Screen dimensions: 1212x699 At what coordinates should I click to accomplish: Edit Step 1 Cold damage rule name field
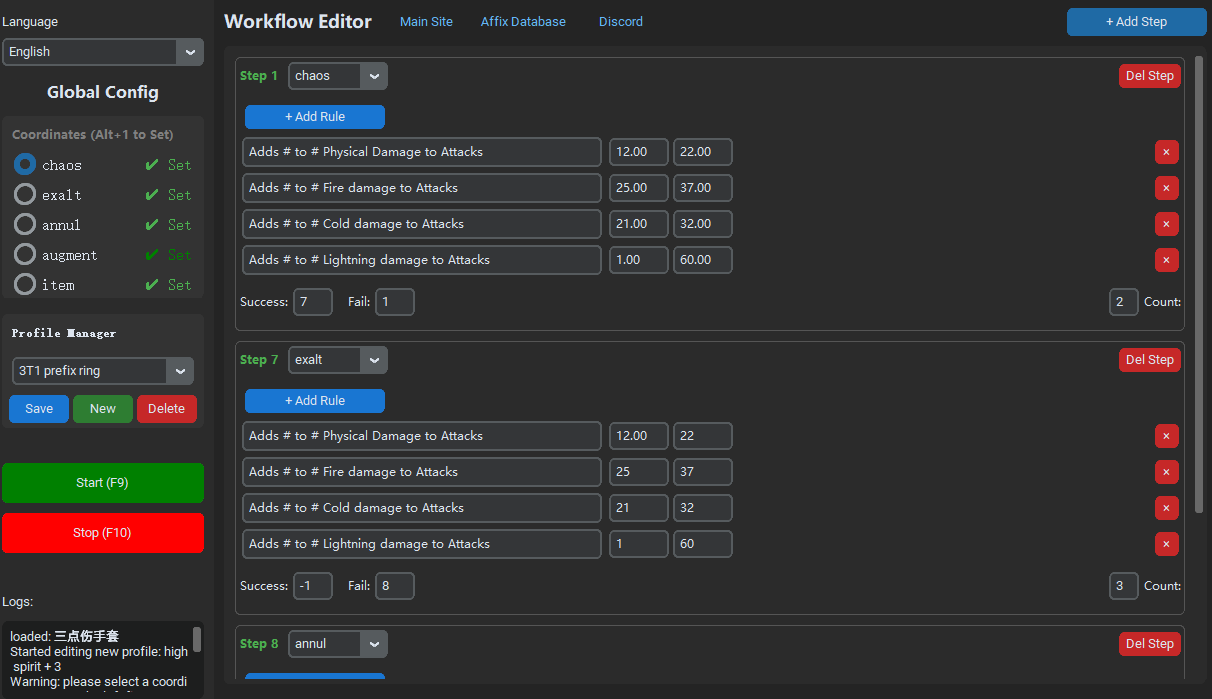coord(422,224)
